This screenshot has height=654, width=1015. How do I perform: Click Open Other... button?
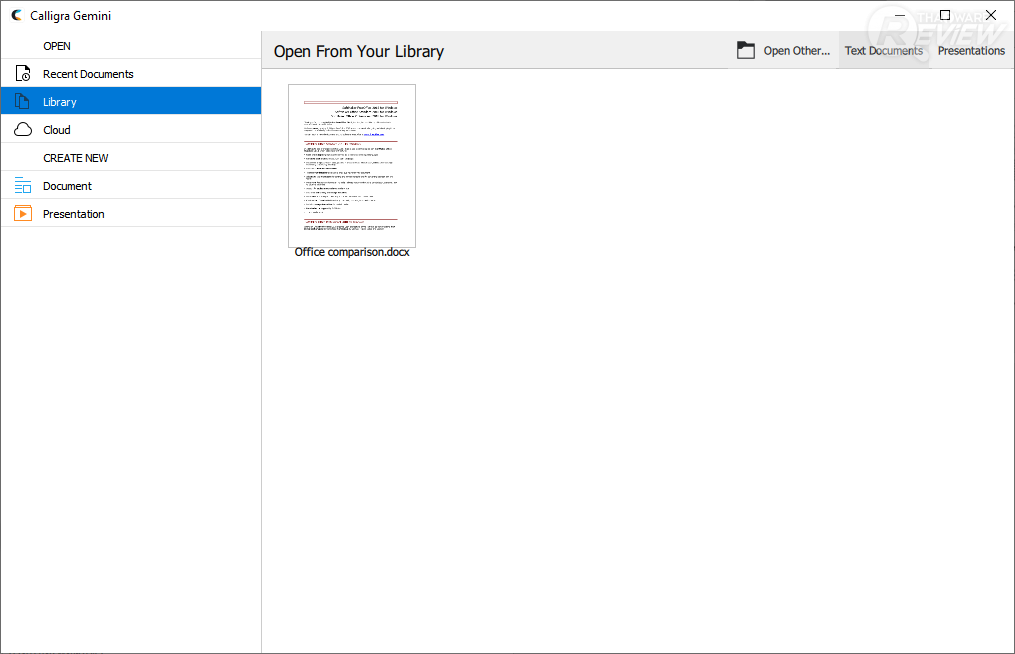tap(783, 51)
